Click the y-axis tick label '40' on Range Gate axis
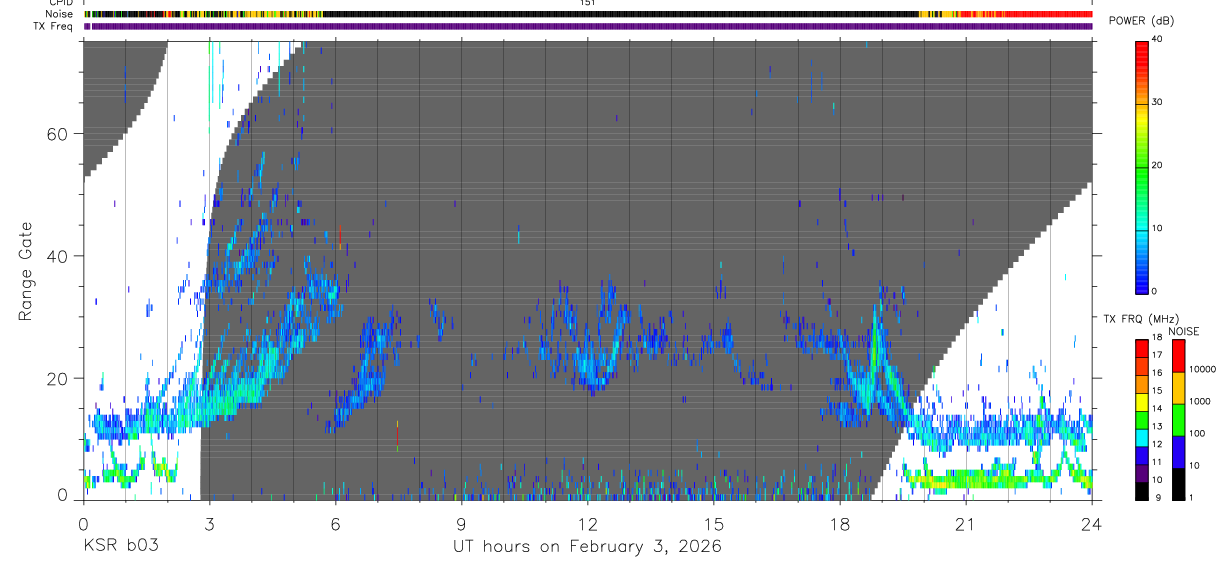The width and height of the screenshot is (1228, 567). pos(59,256)
